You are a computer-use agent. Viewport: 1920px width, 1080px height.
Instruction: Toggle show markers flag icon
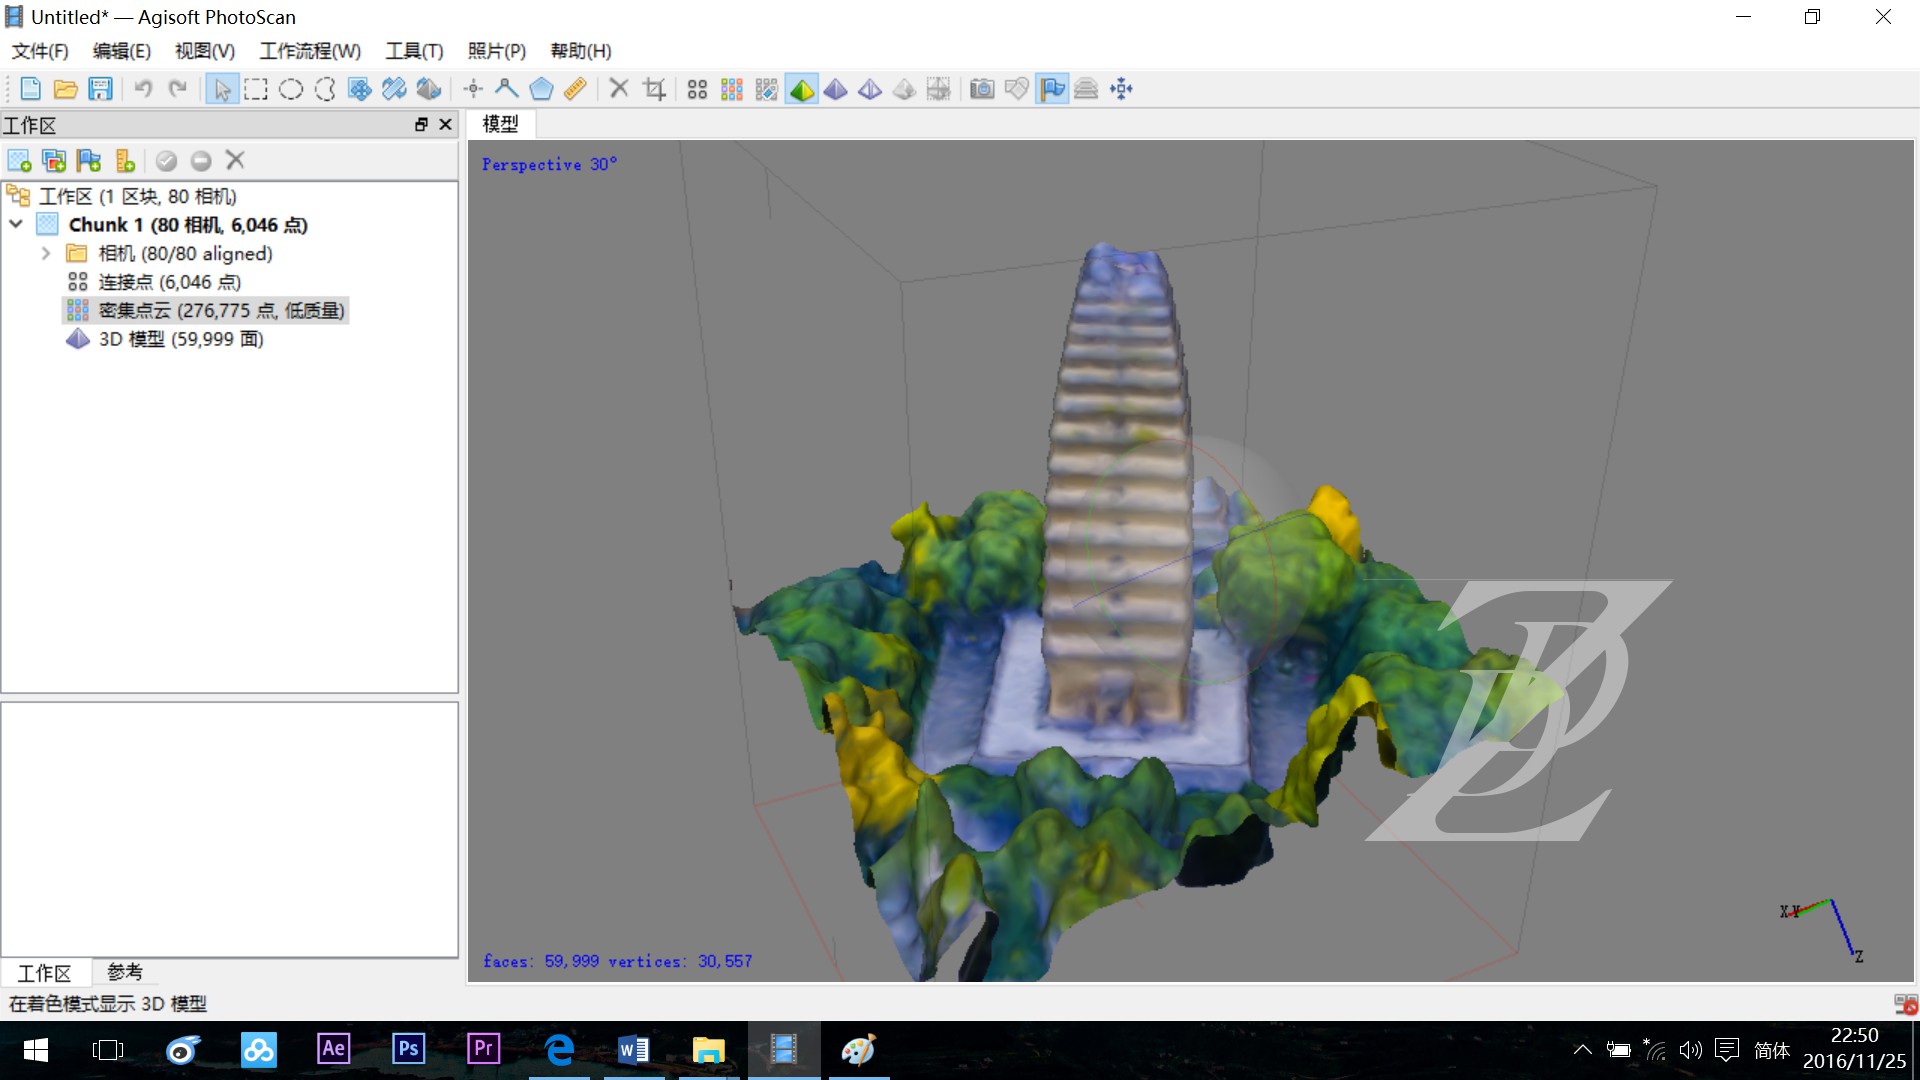[x=1052, y=89]
